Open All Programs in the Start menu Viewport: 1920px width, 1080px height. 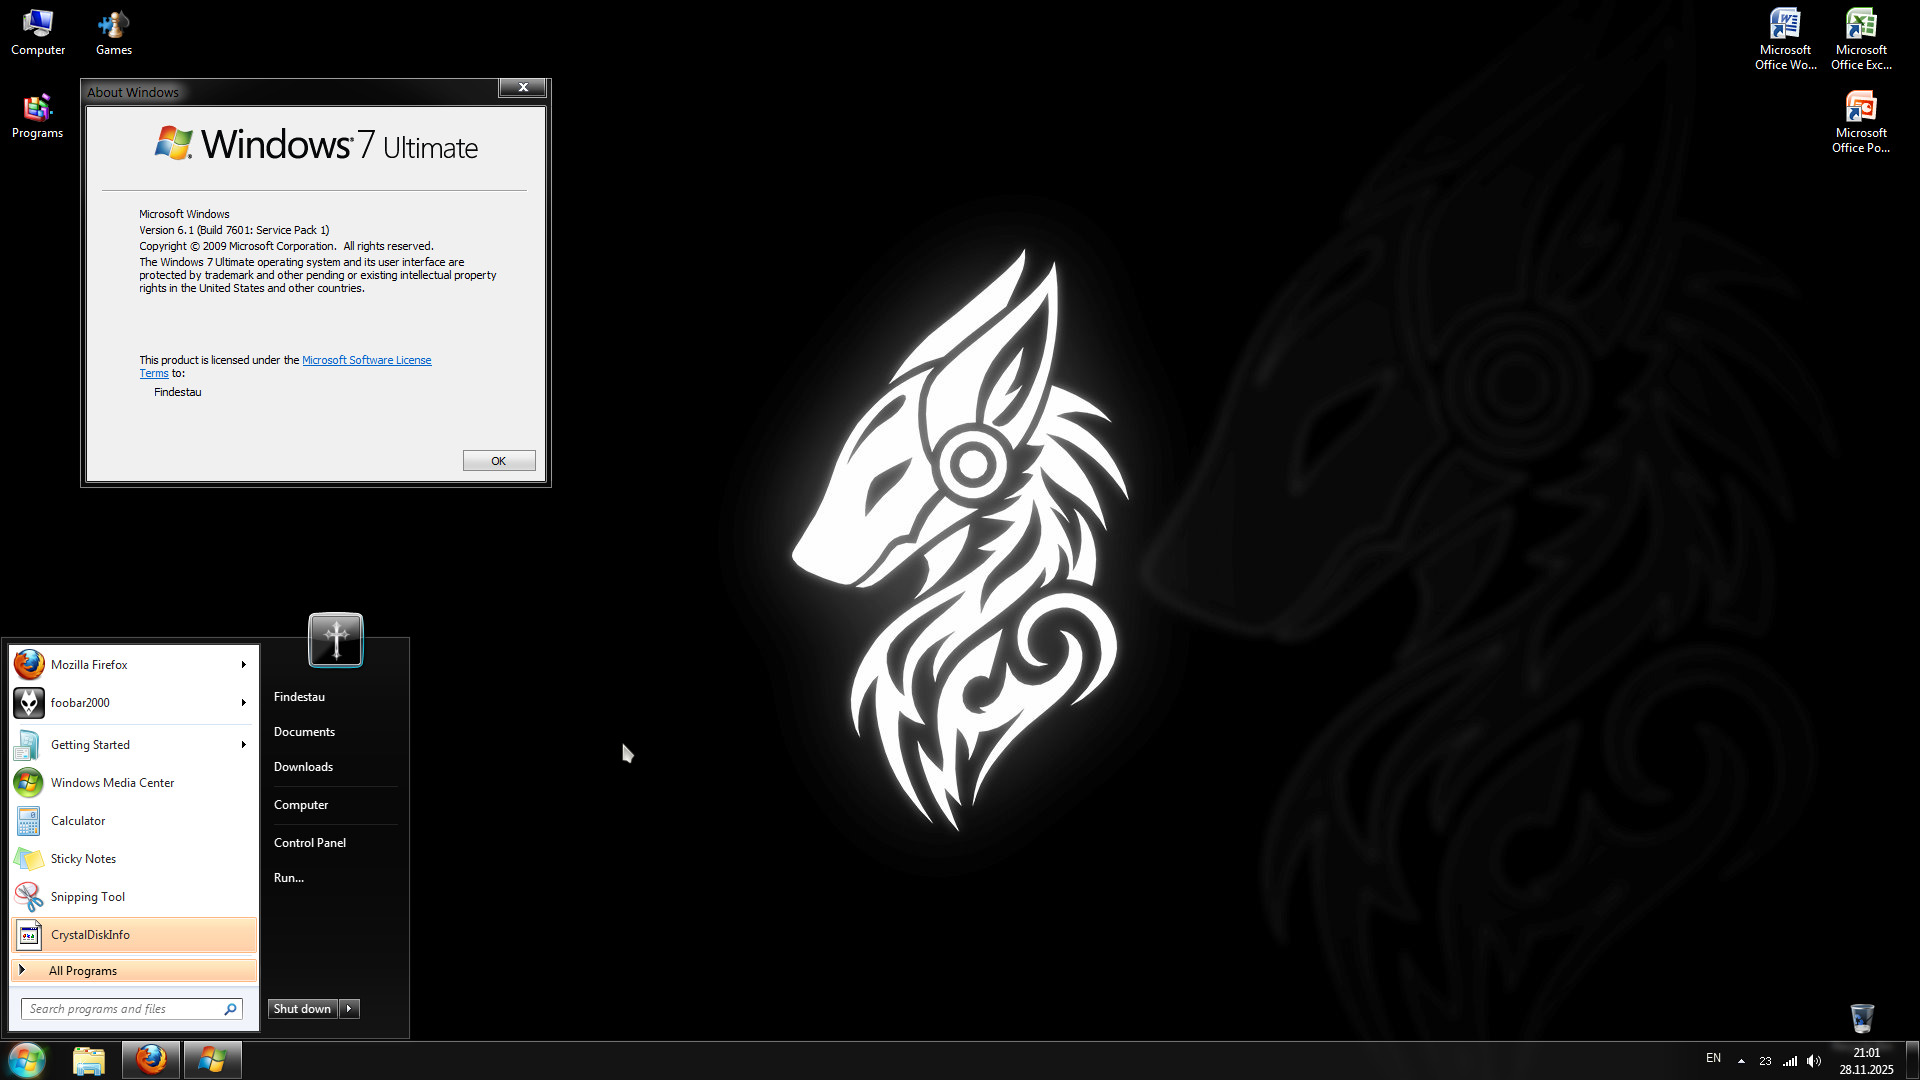click(83, 971)
